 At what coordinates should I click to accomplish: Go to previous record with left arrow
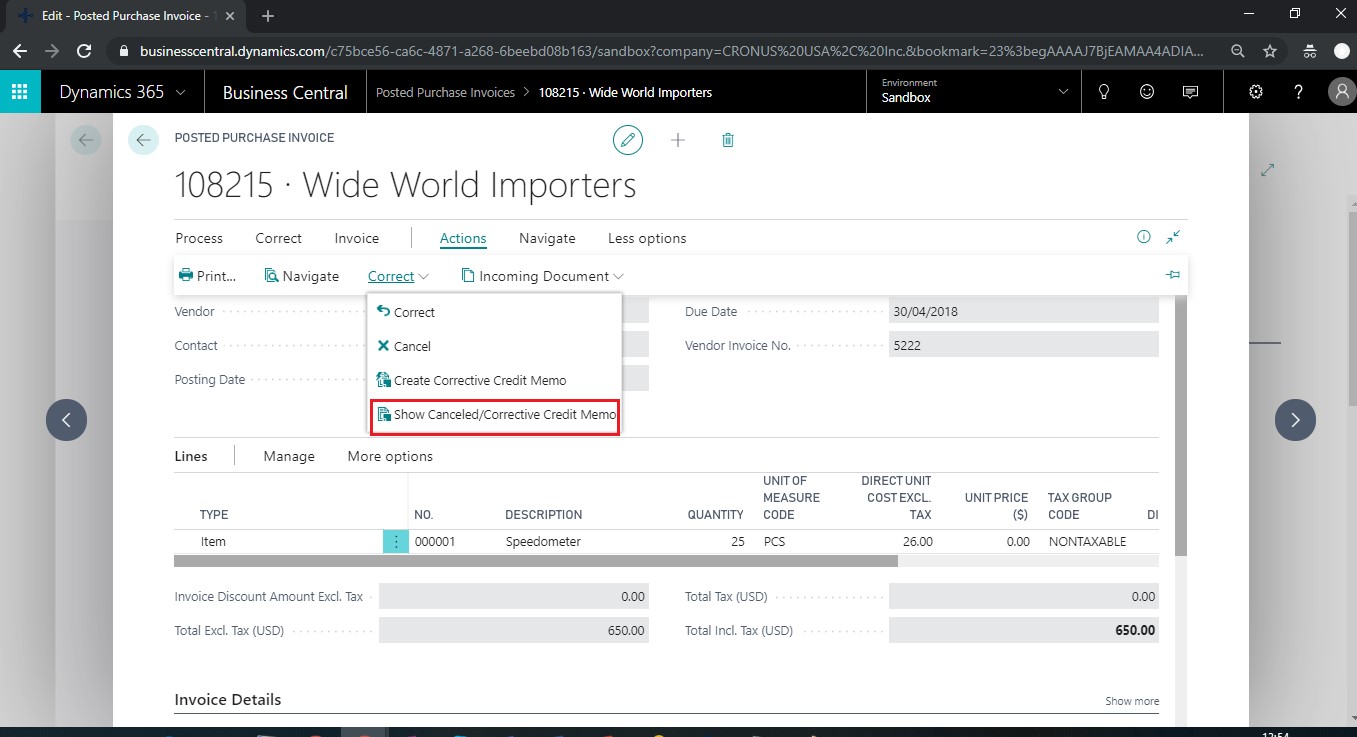pyautogui.click(x=67, y=420)
